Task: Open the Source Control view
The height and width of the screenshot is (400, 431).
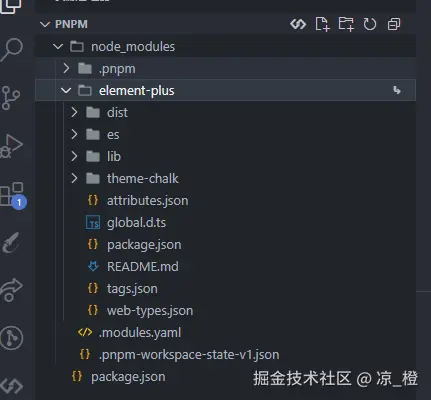Action: 11,98
